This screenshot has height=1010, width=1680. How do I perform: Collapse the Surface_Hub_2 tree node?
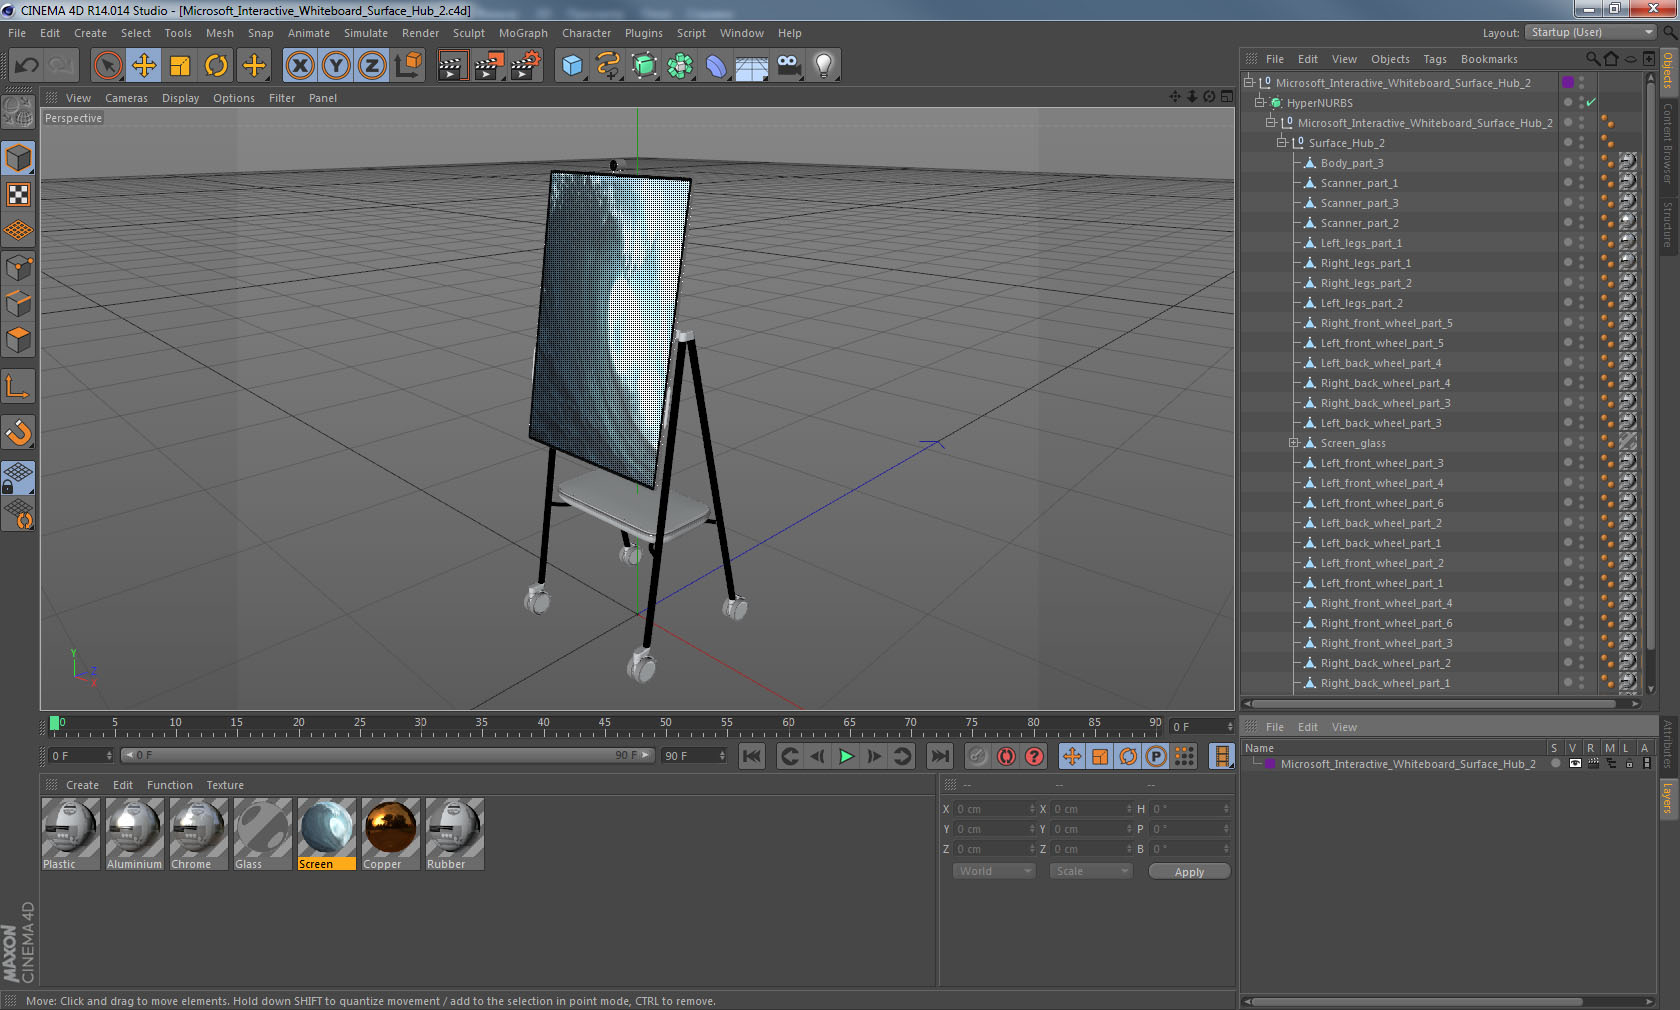click(x=1281, y=143)
